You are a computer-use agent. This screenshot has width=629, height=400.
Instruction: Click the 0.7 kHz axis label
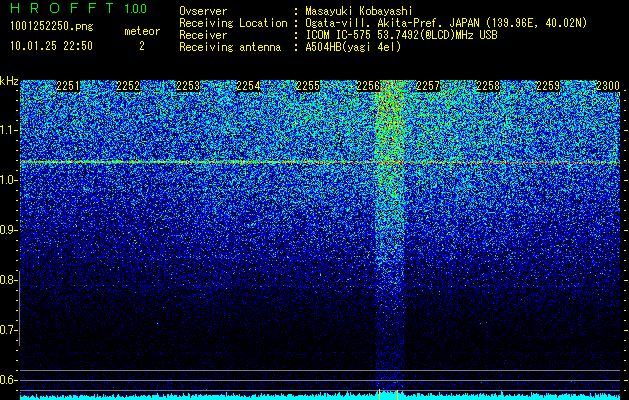tap(8, 330)
